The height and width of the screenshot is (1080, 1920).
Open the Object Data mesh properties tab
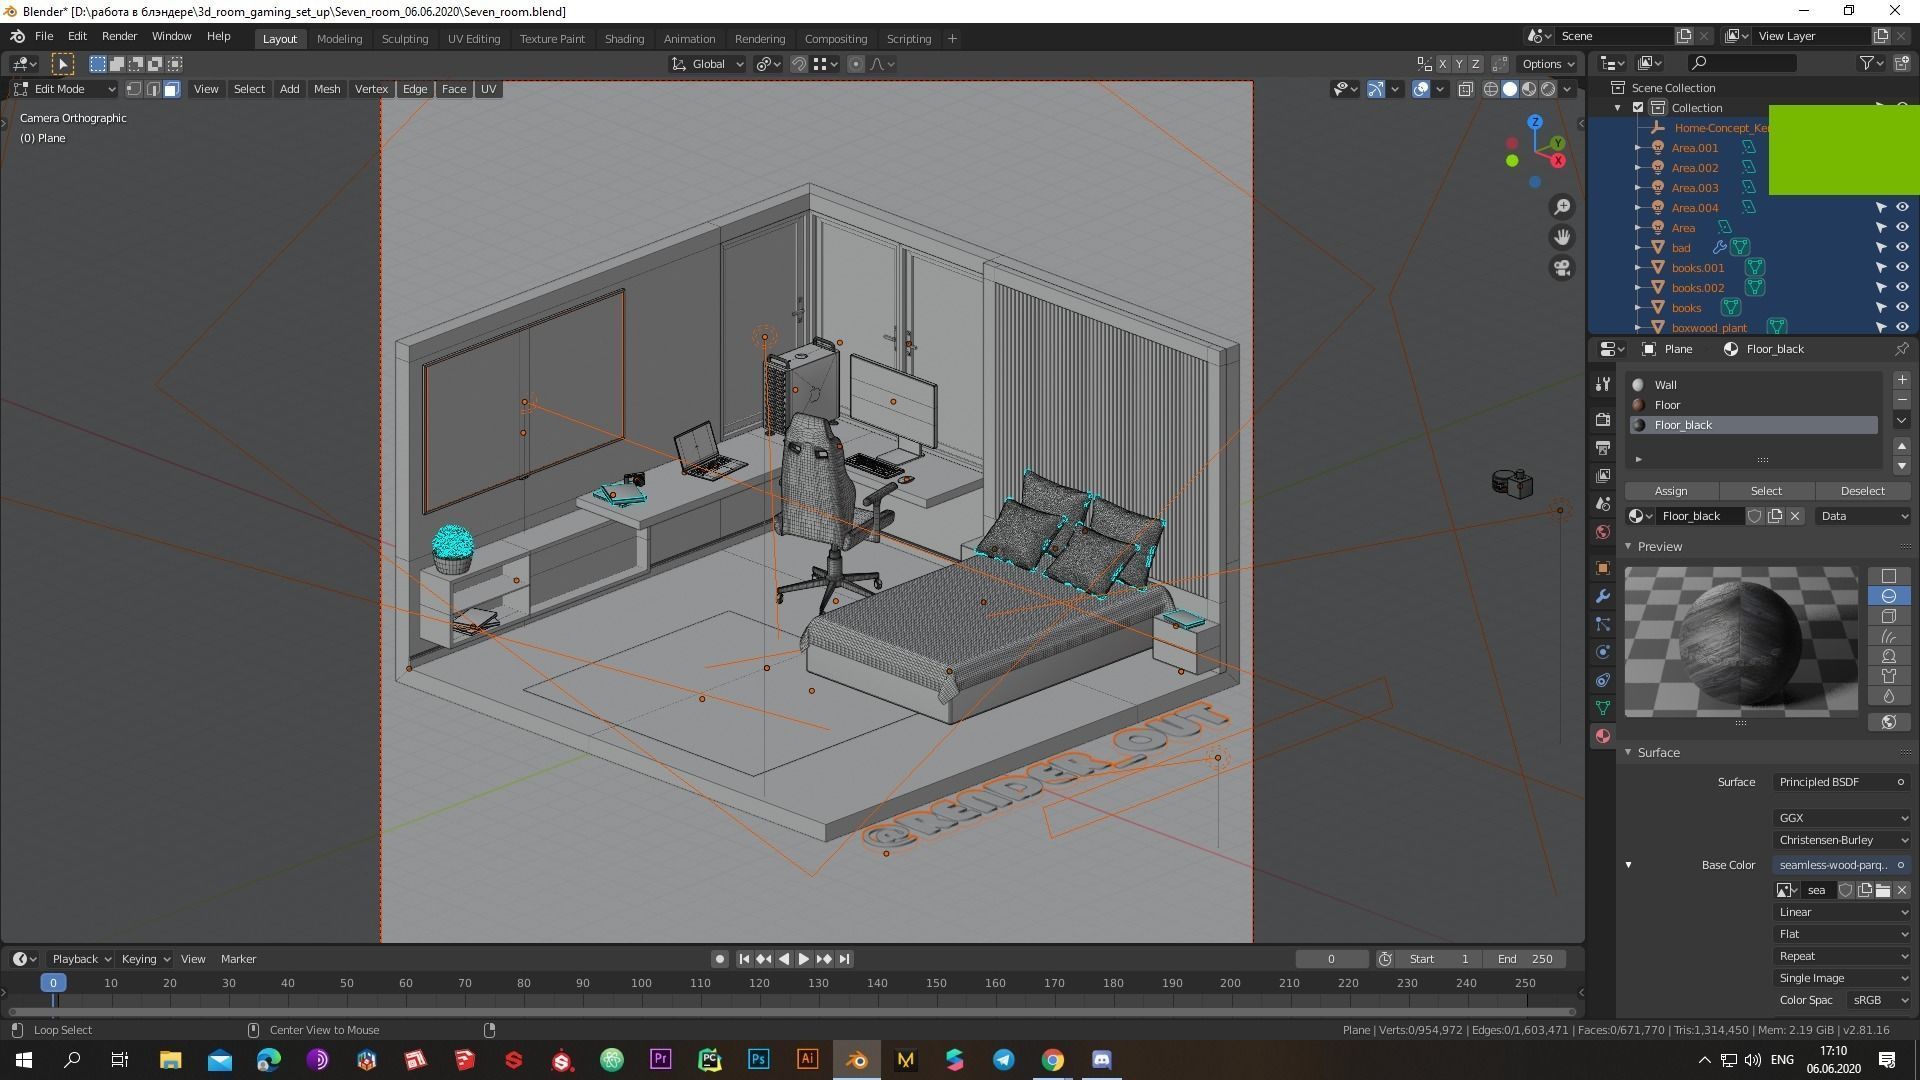(1603, 708)
